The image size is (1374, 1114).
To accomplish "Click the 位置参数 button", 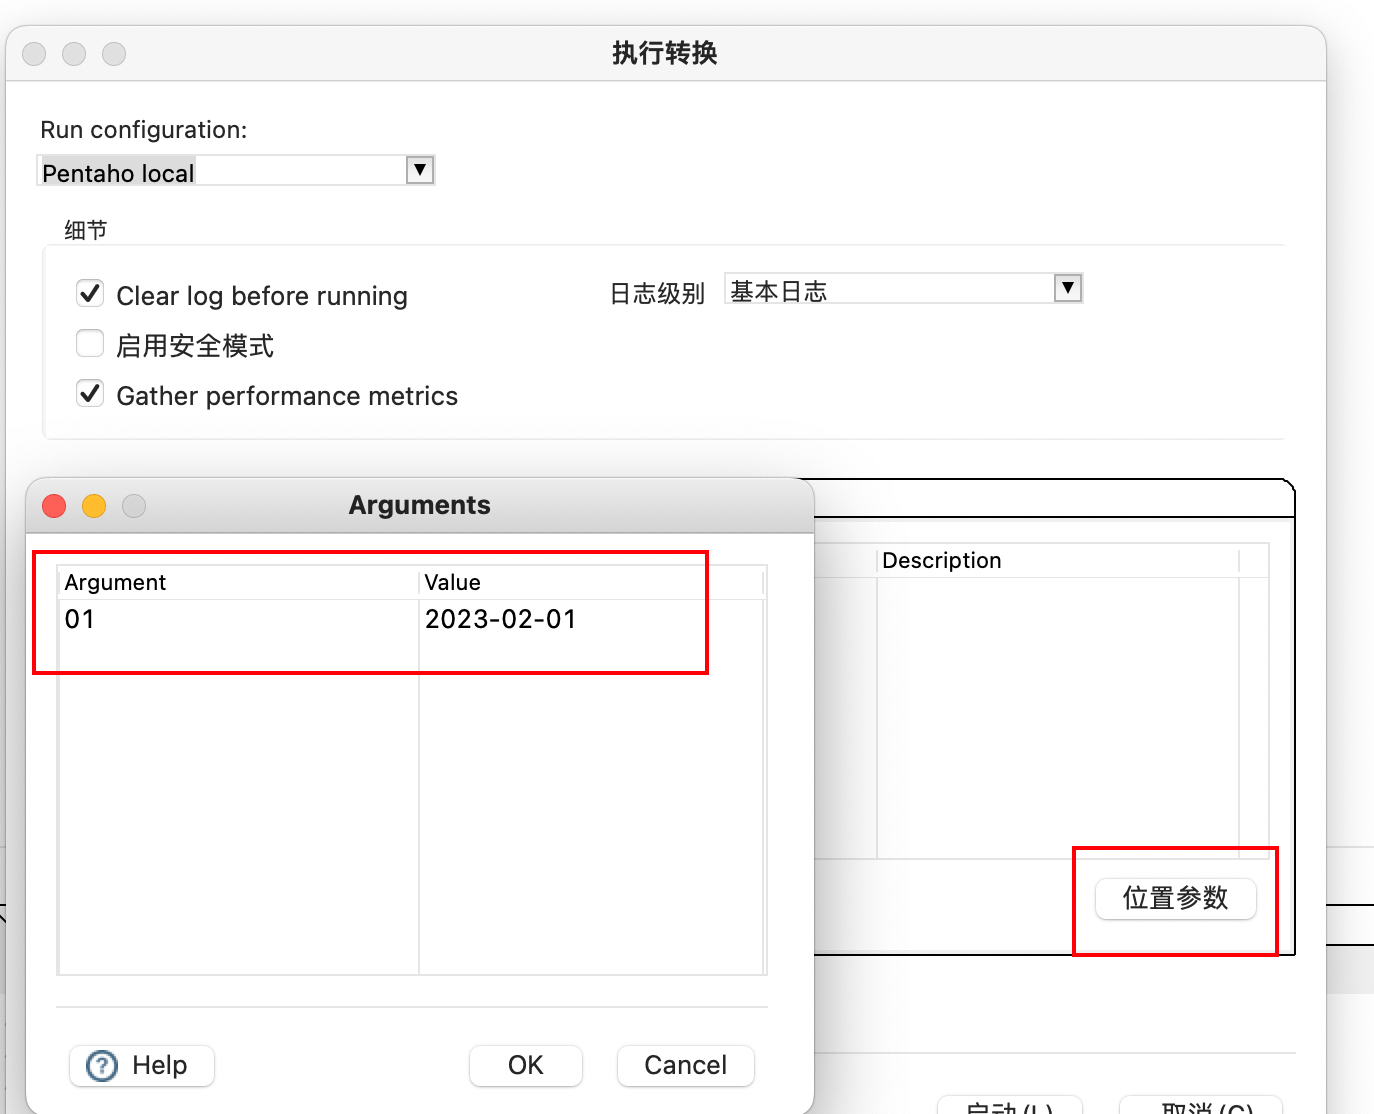I will pyautogui.click(x=1175, y=898).
